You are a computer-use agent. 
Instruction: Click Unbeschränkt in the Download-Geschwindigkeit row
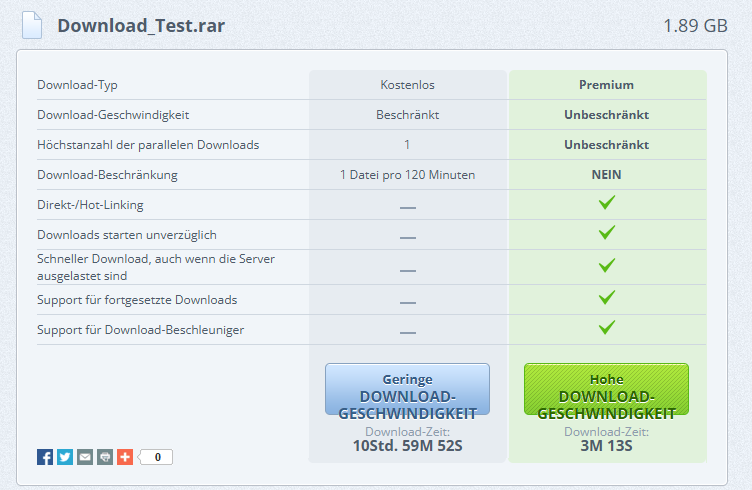[x=606, y=115]
